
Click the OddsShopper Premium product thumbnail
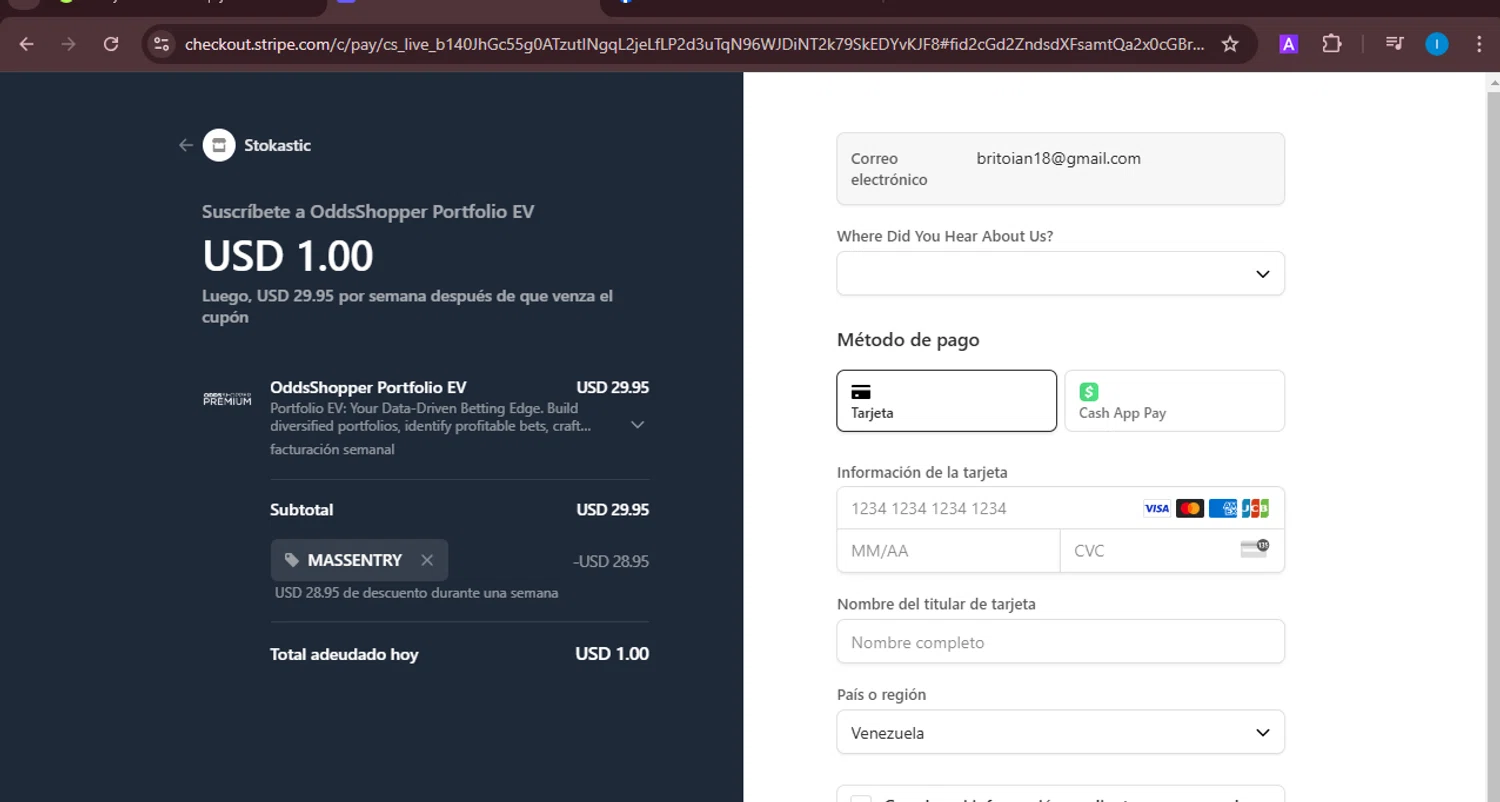coord(227,398)
